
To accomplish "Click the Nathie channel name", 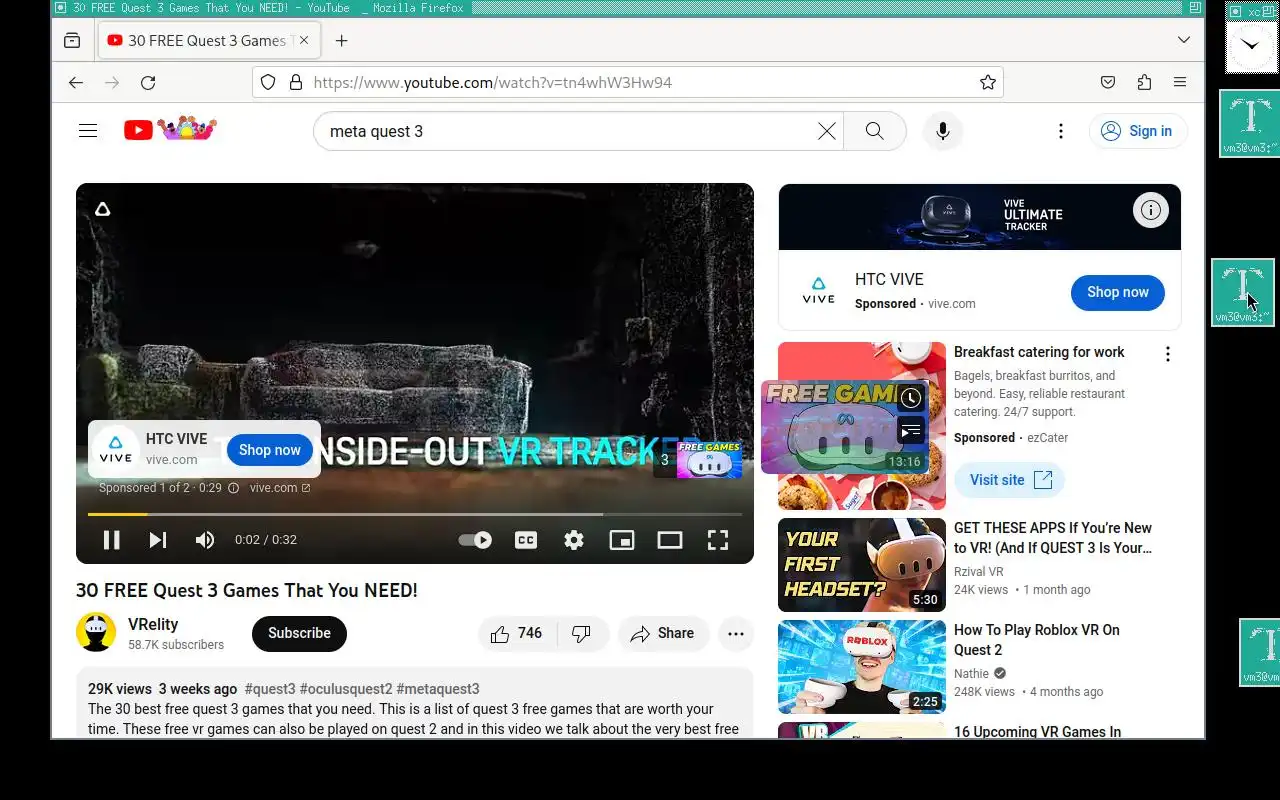I will coord(971,674).
